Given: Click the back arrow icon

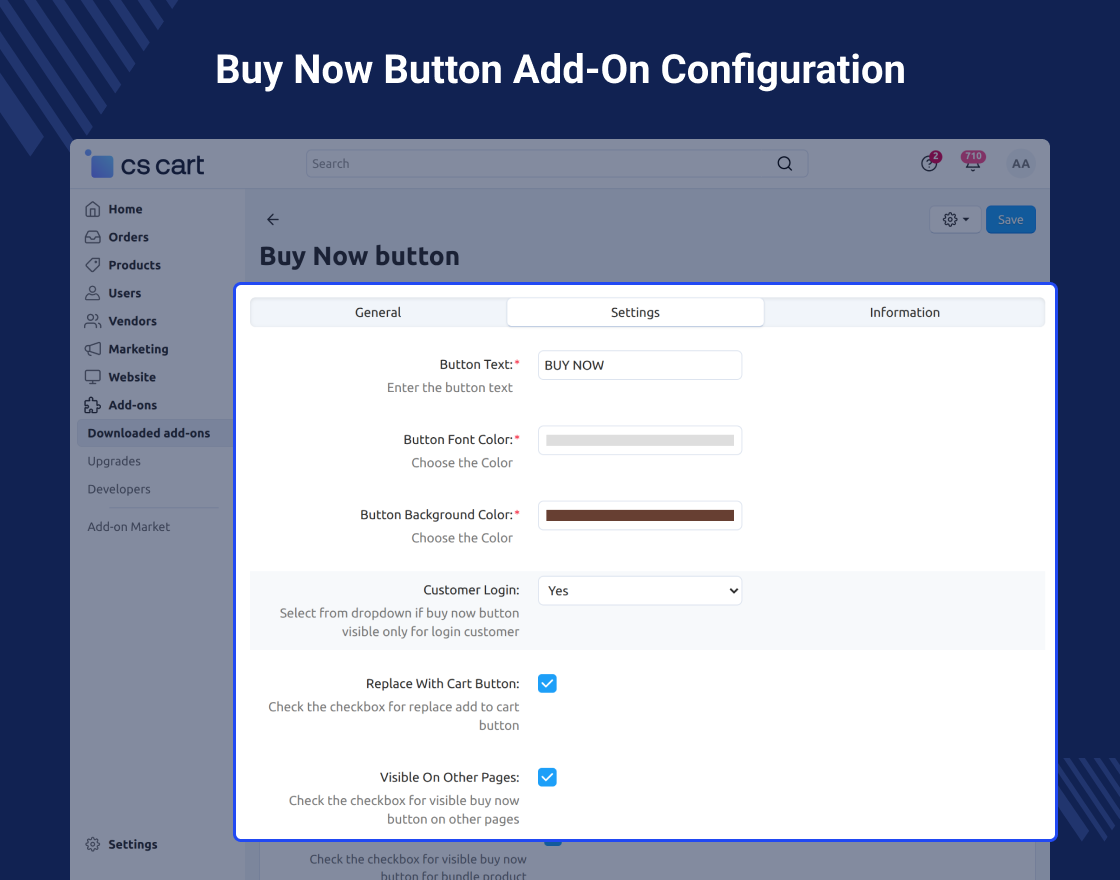Looking at the screenshot, I should (273, 220).
